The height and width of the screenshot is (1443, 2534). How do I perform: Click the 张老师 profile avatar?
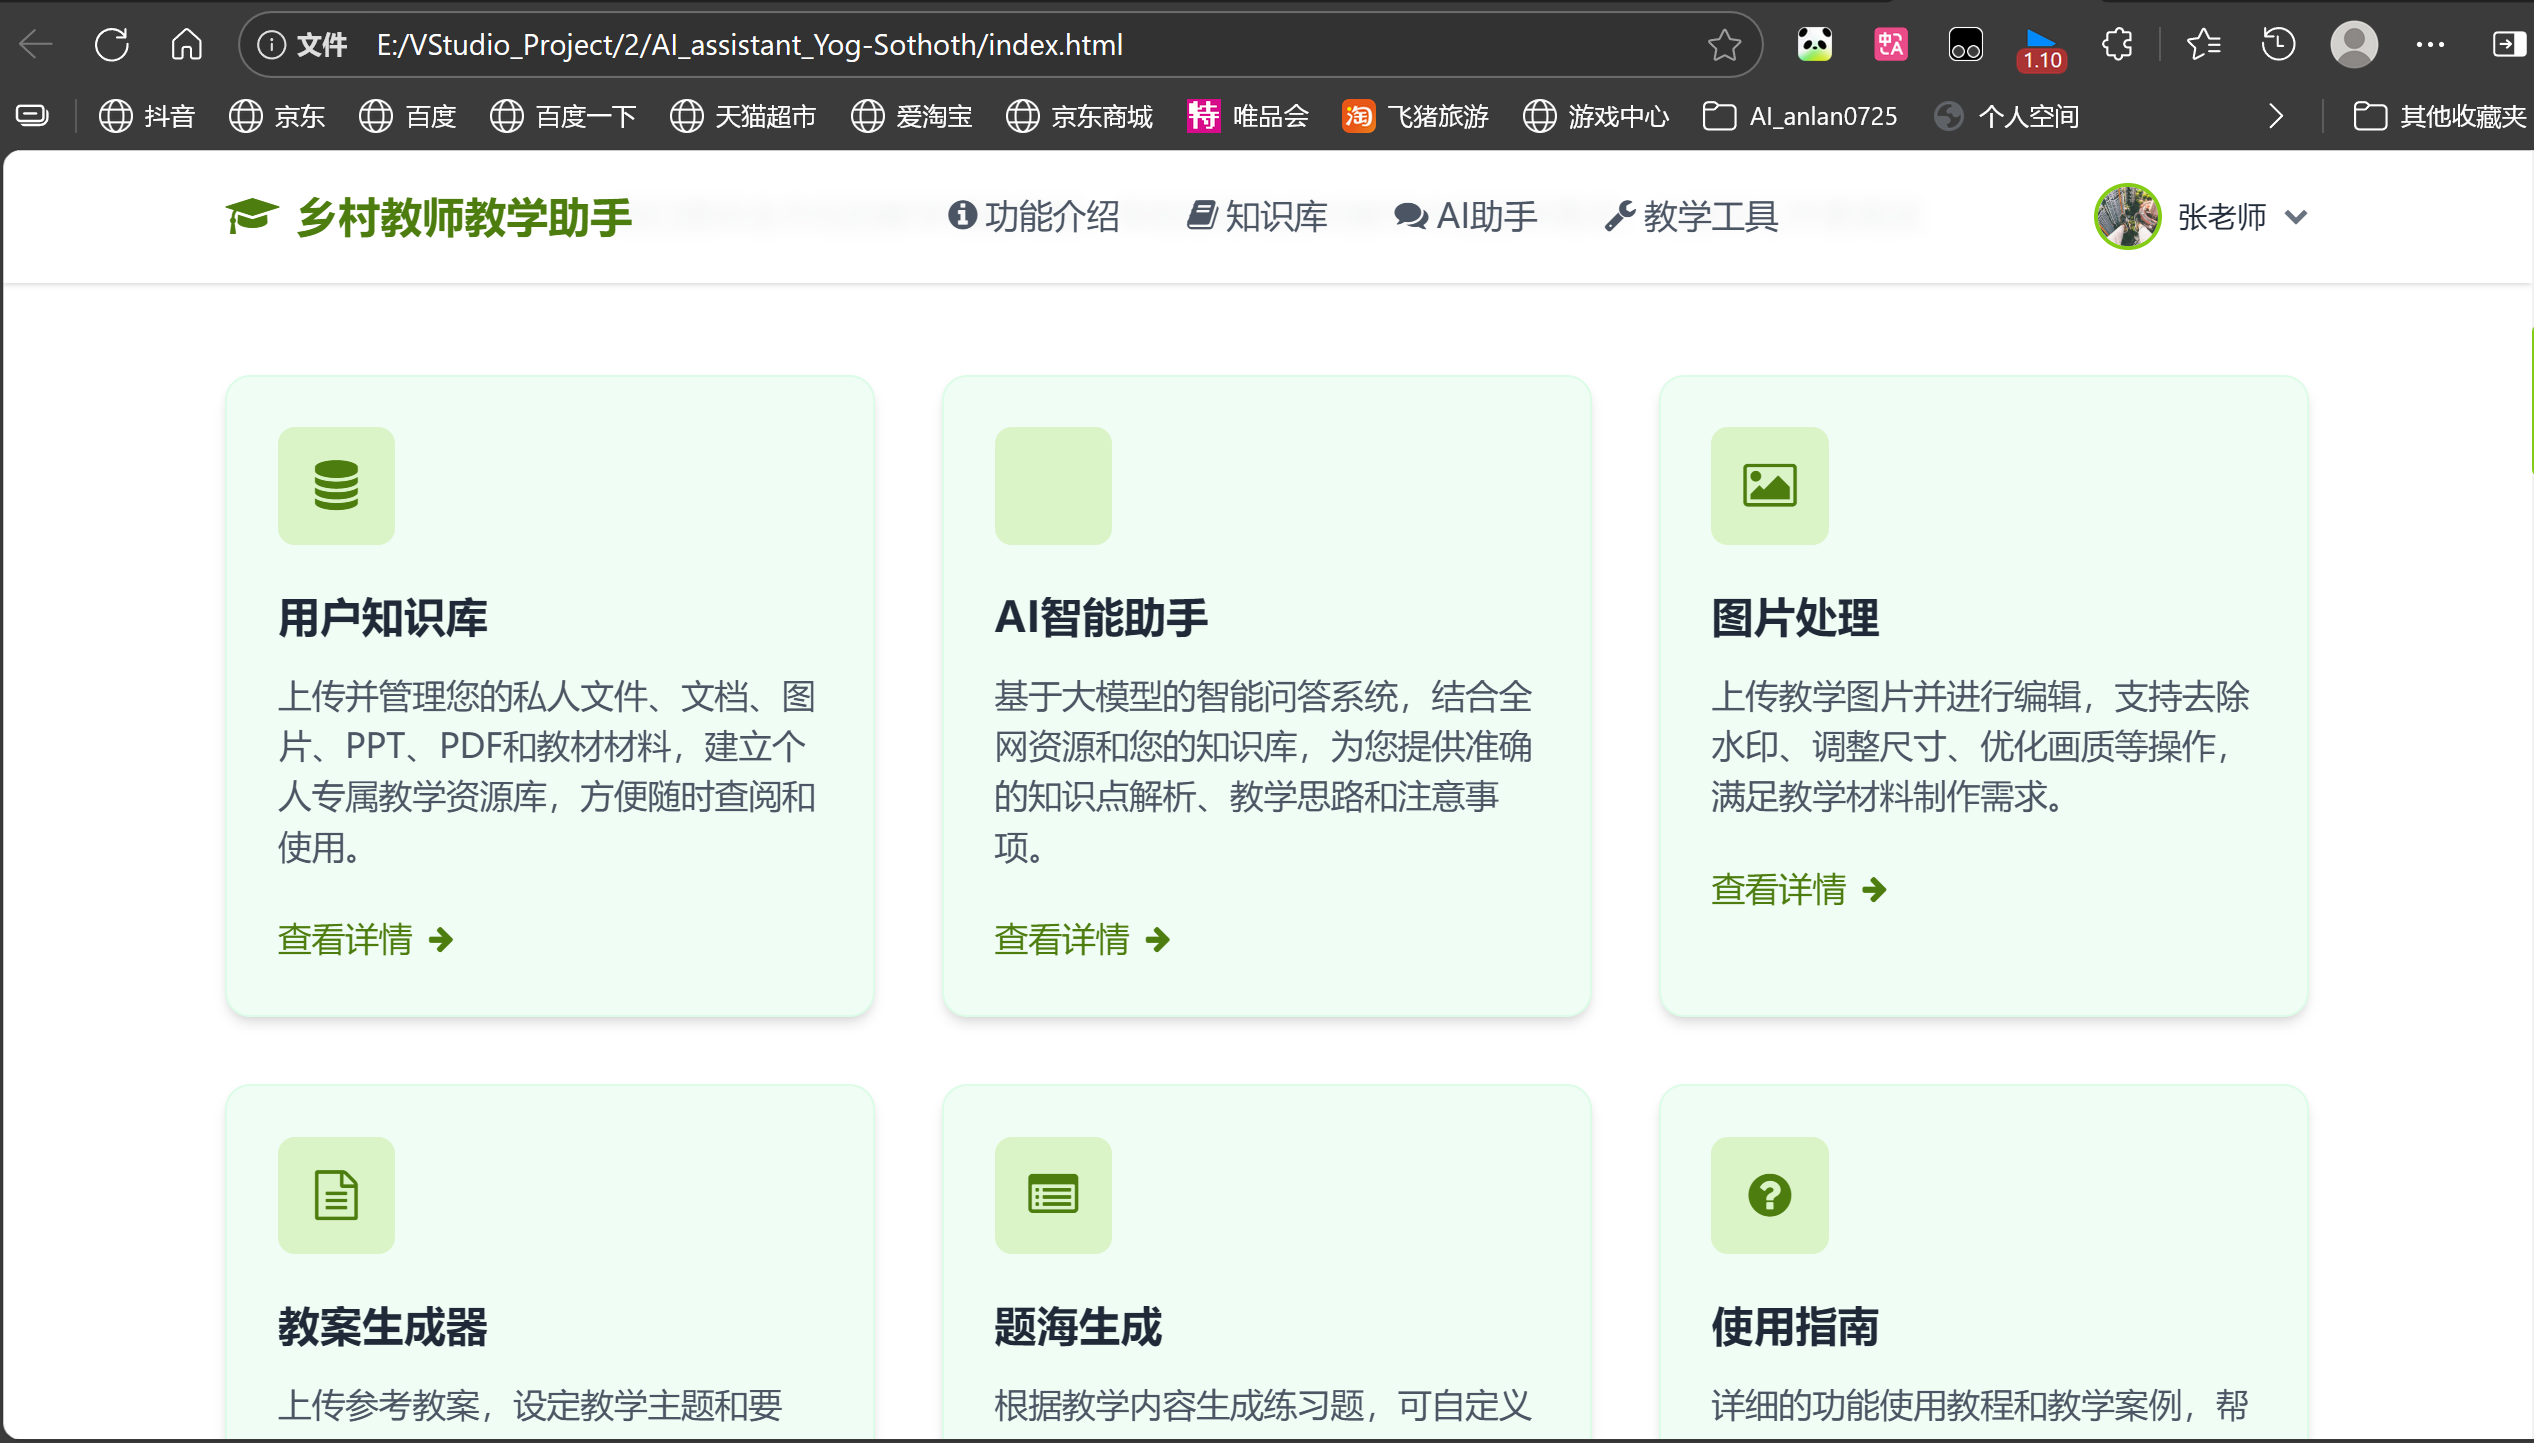point(2127,217)
